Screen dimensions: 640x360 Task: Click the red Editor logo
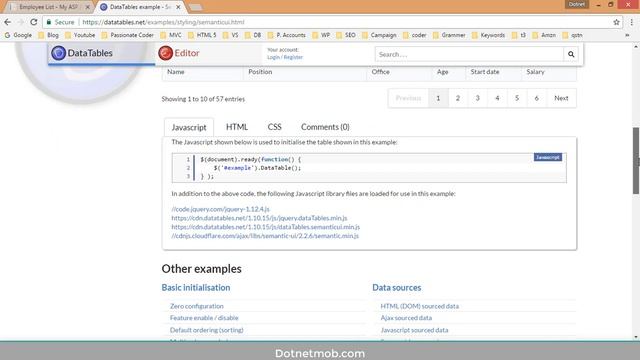coord(179,53)
